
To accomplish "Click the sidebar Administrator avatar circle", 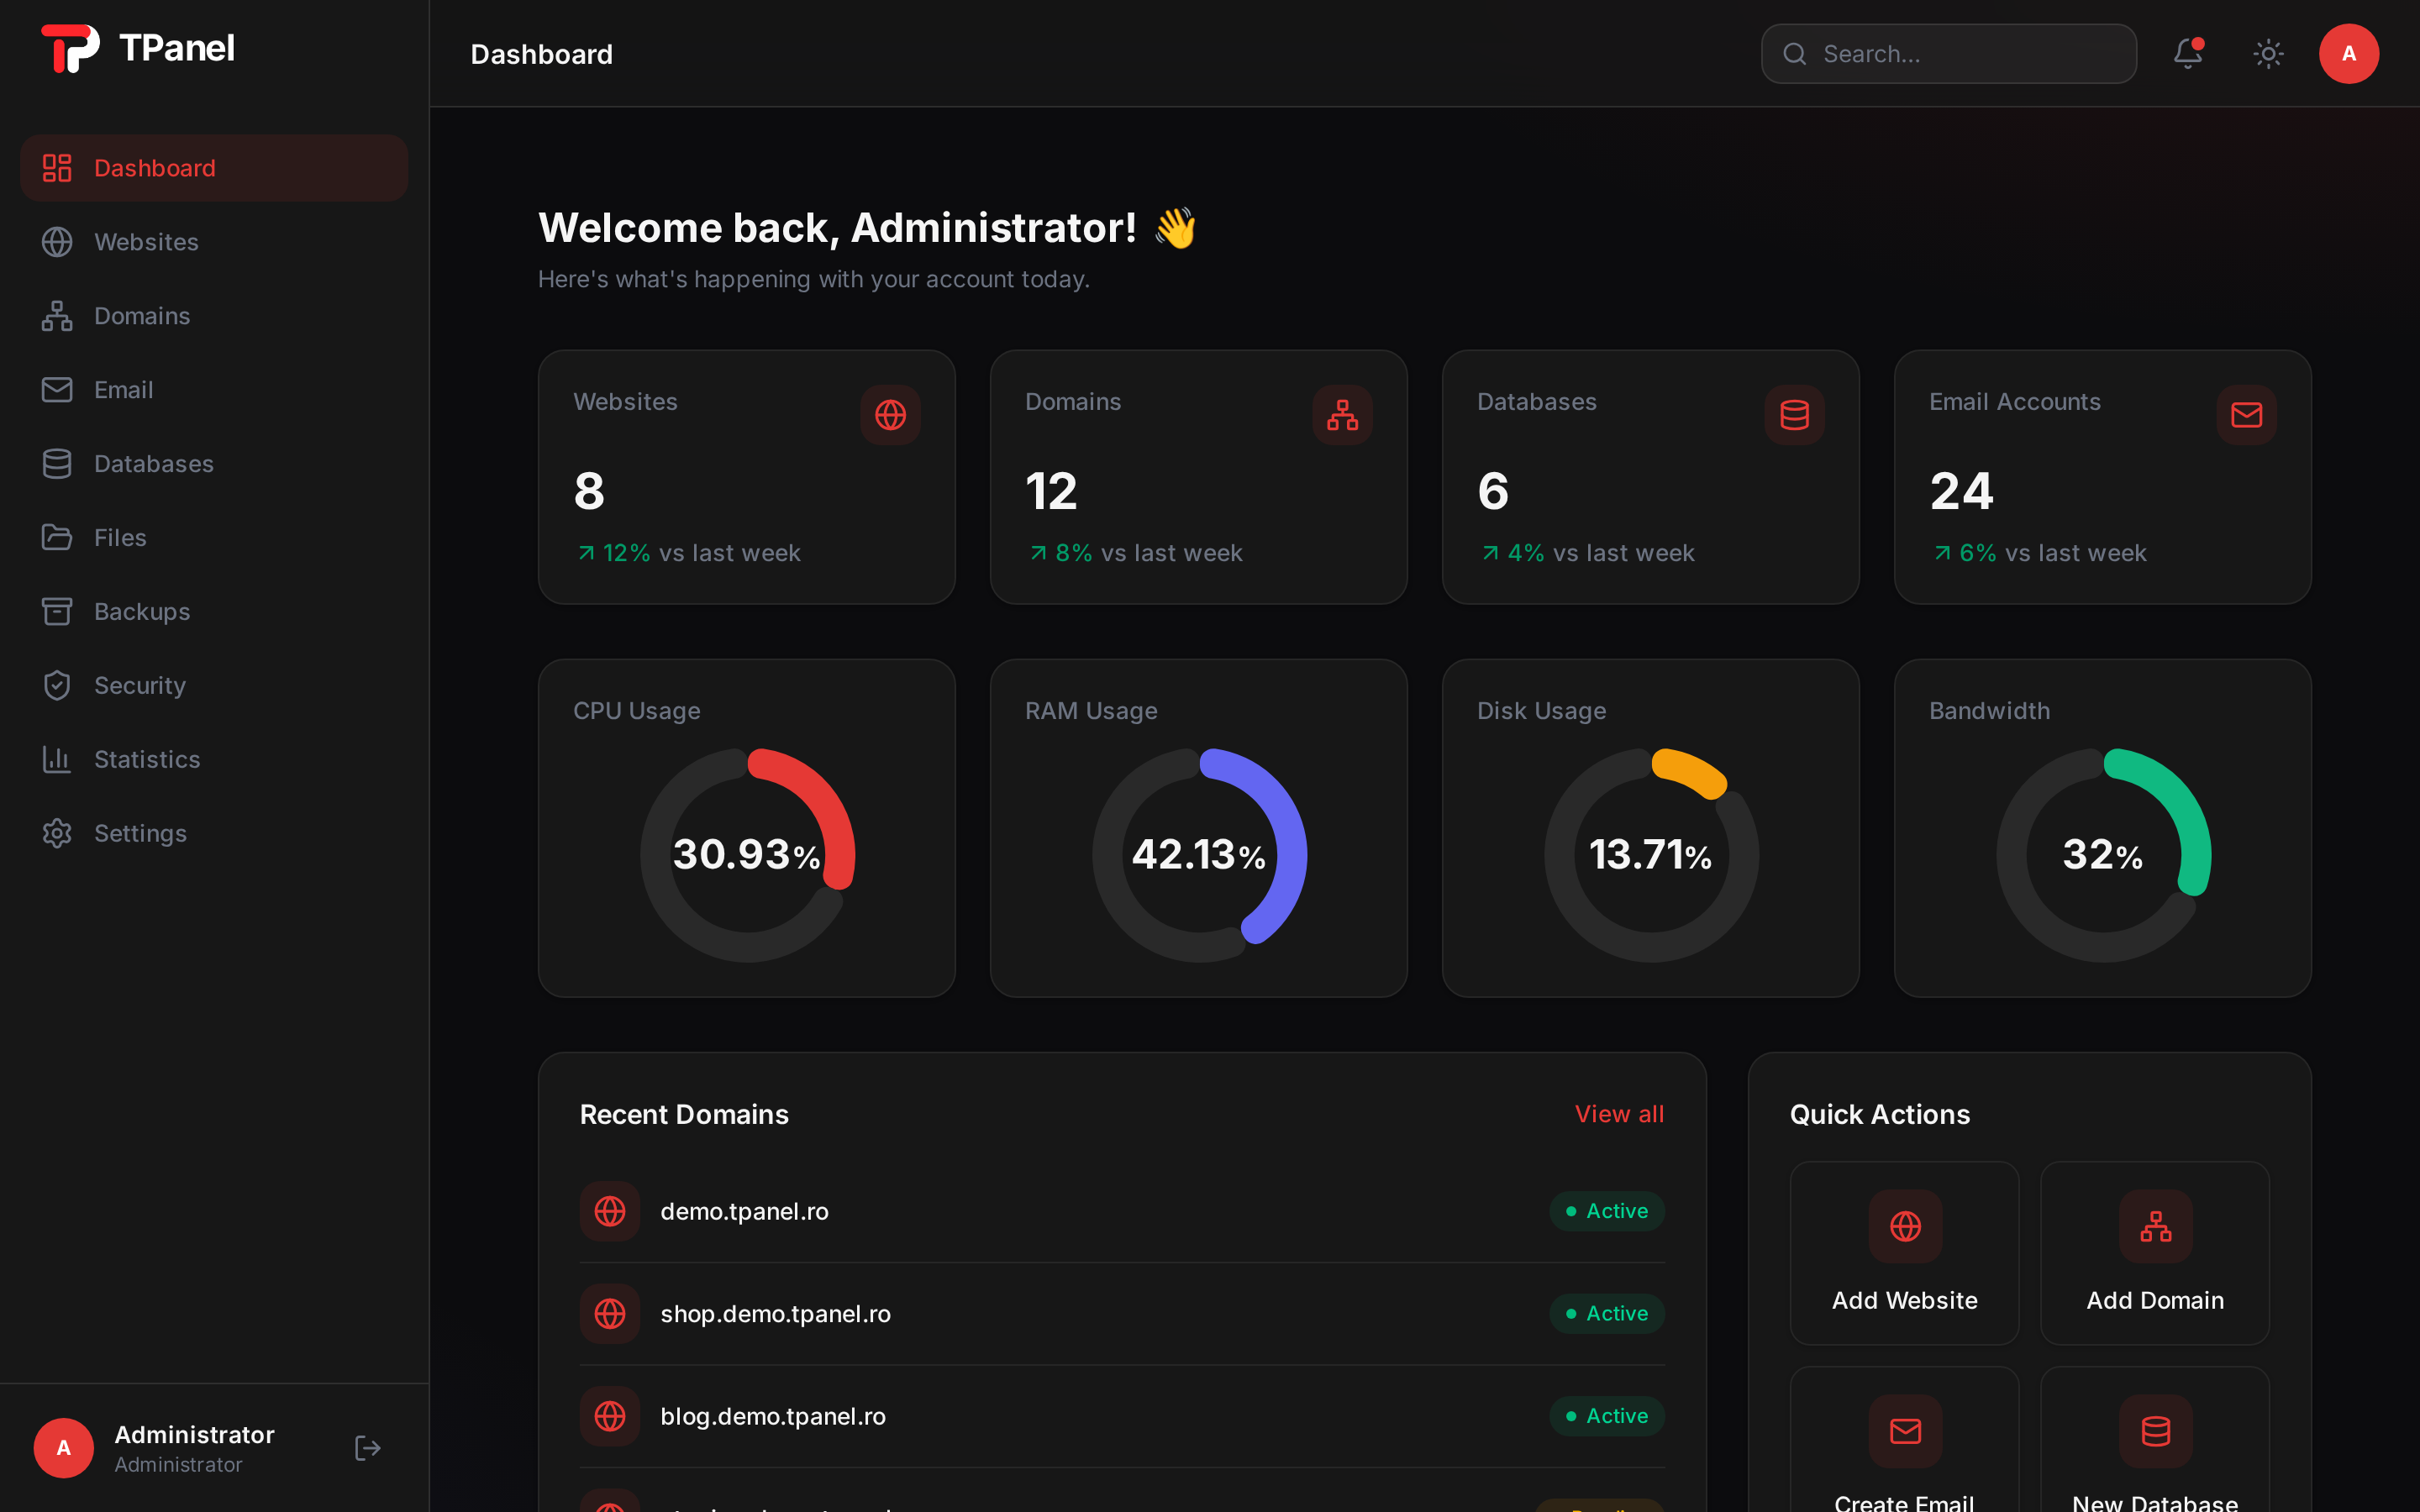I will (63, 1448).
